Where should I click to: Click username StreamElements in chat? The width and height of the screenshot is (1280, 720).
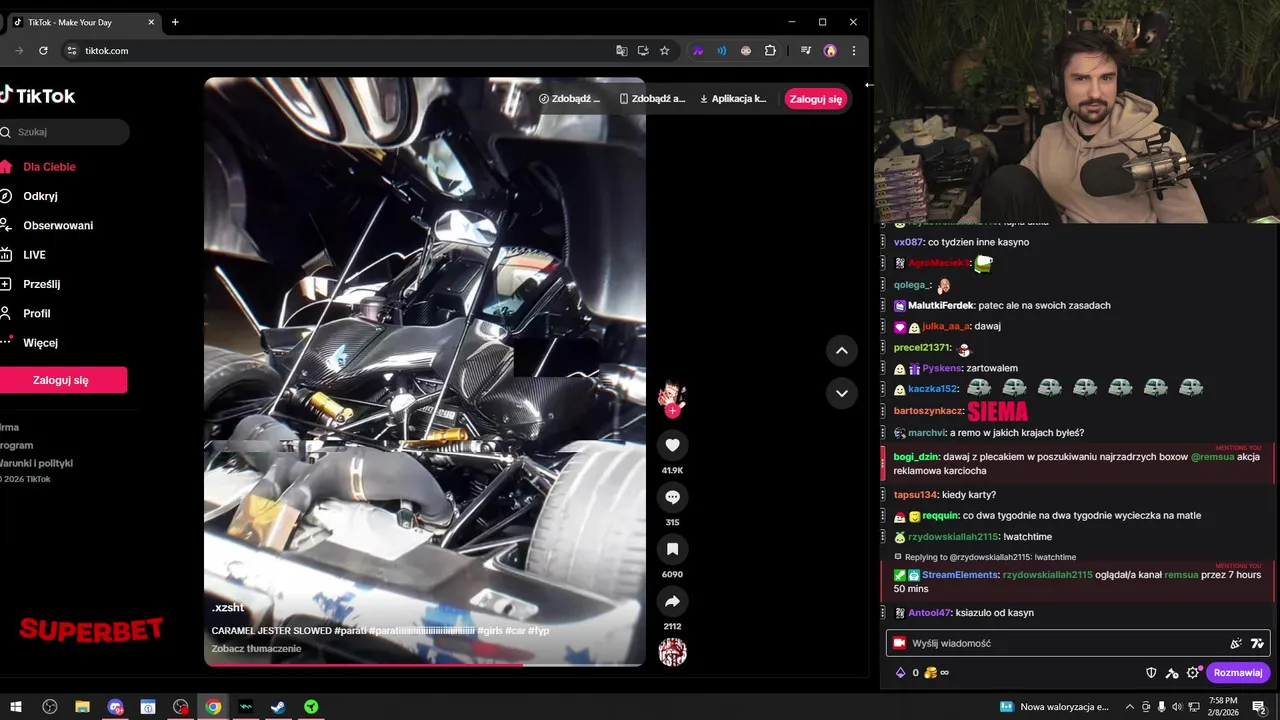click(960, 575)
